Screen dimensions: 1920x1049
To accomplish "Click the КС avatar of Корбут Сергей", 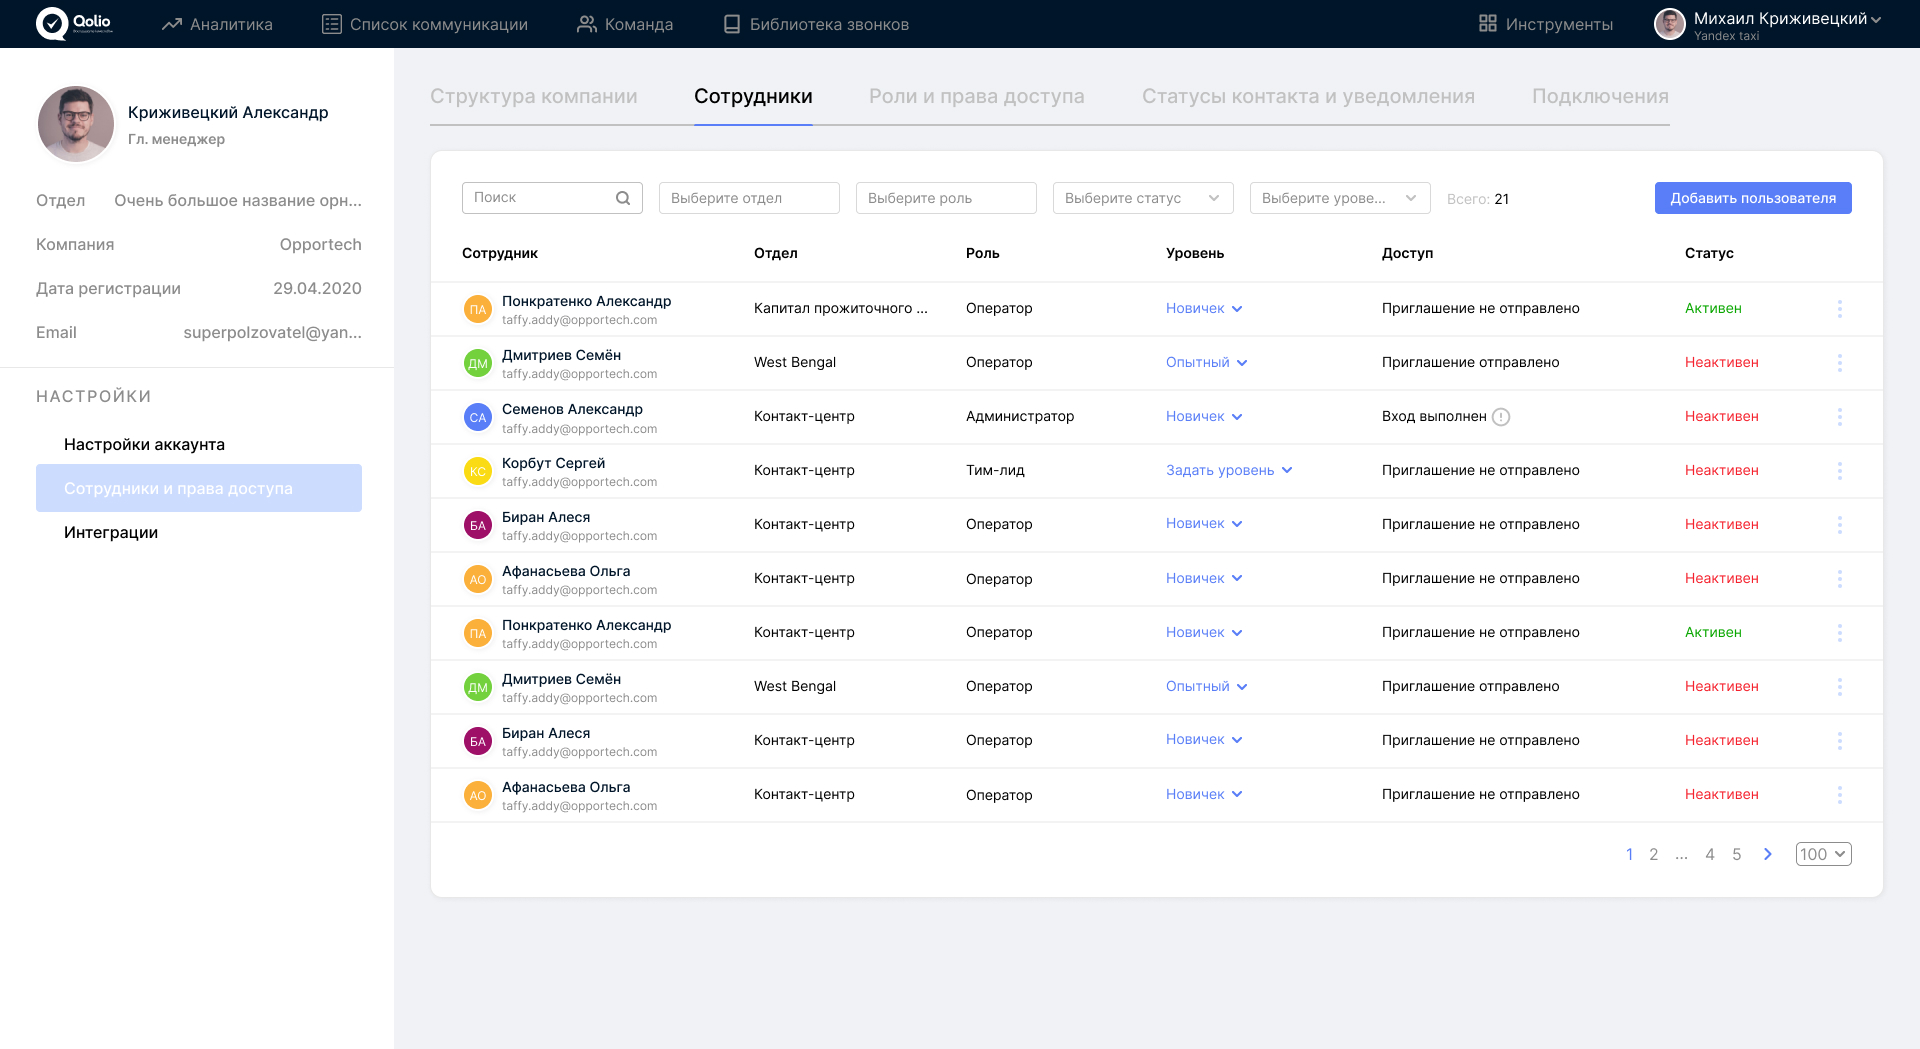I will (x=478, y=471).
